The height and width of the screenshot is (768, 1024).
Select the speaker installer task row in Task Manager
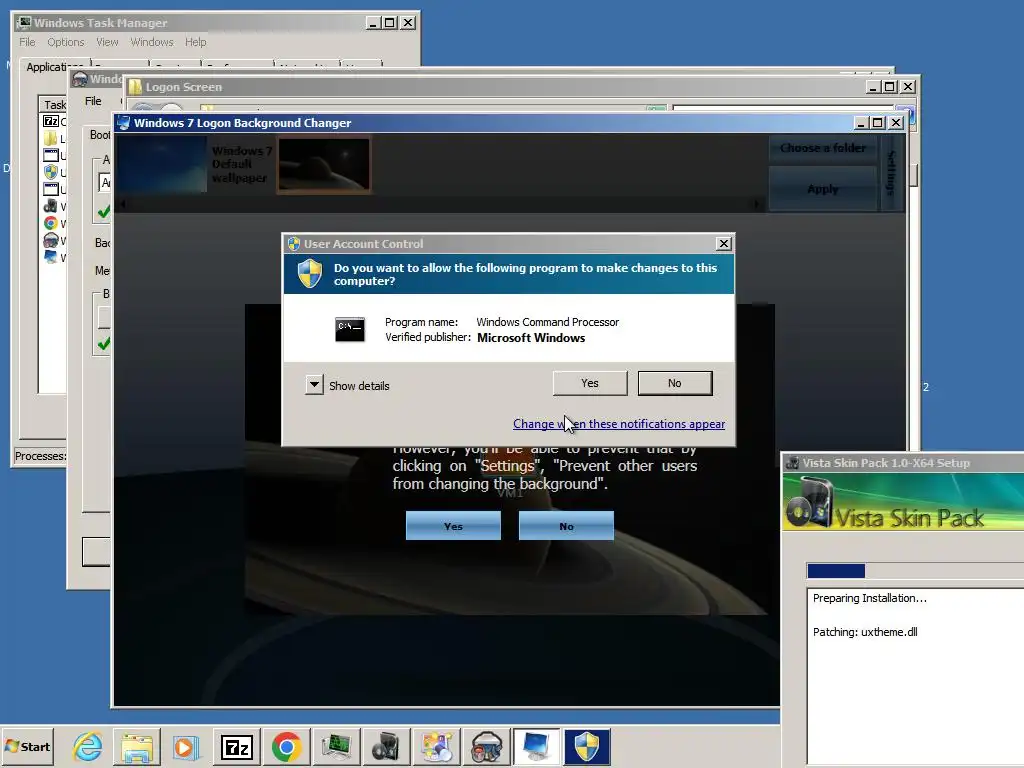54,206
